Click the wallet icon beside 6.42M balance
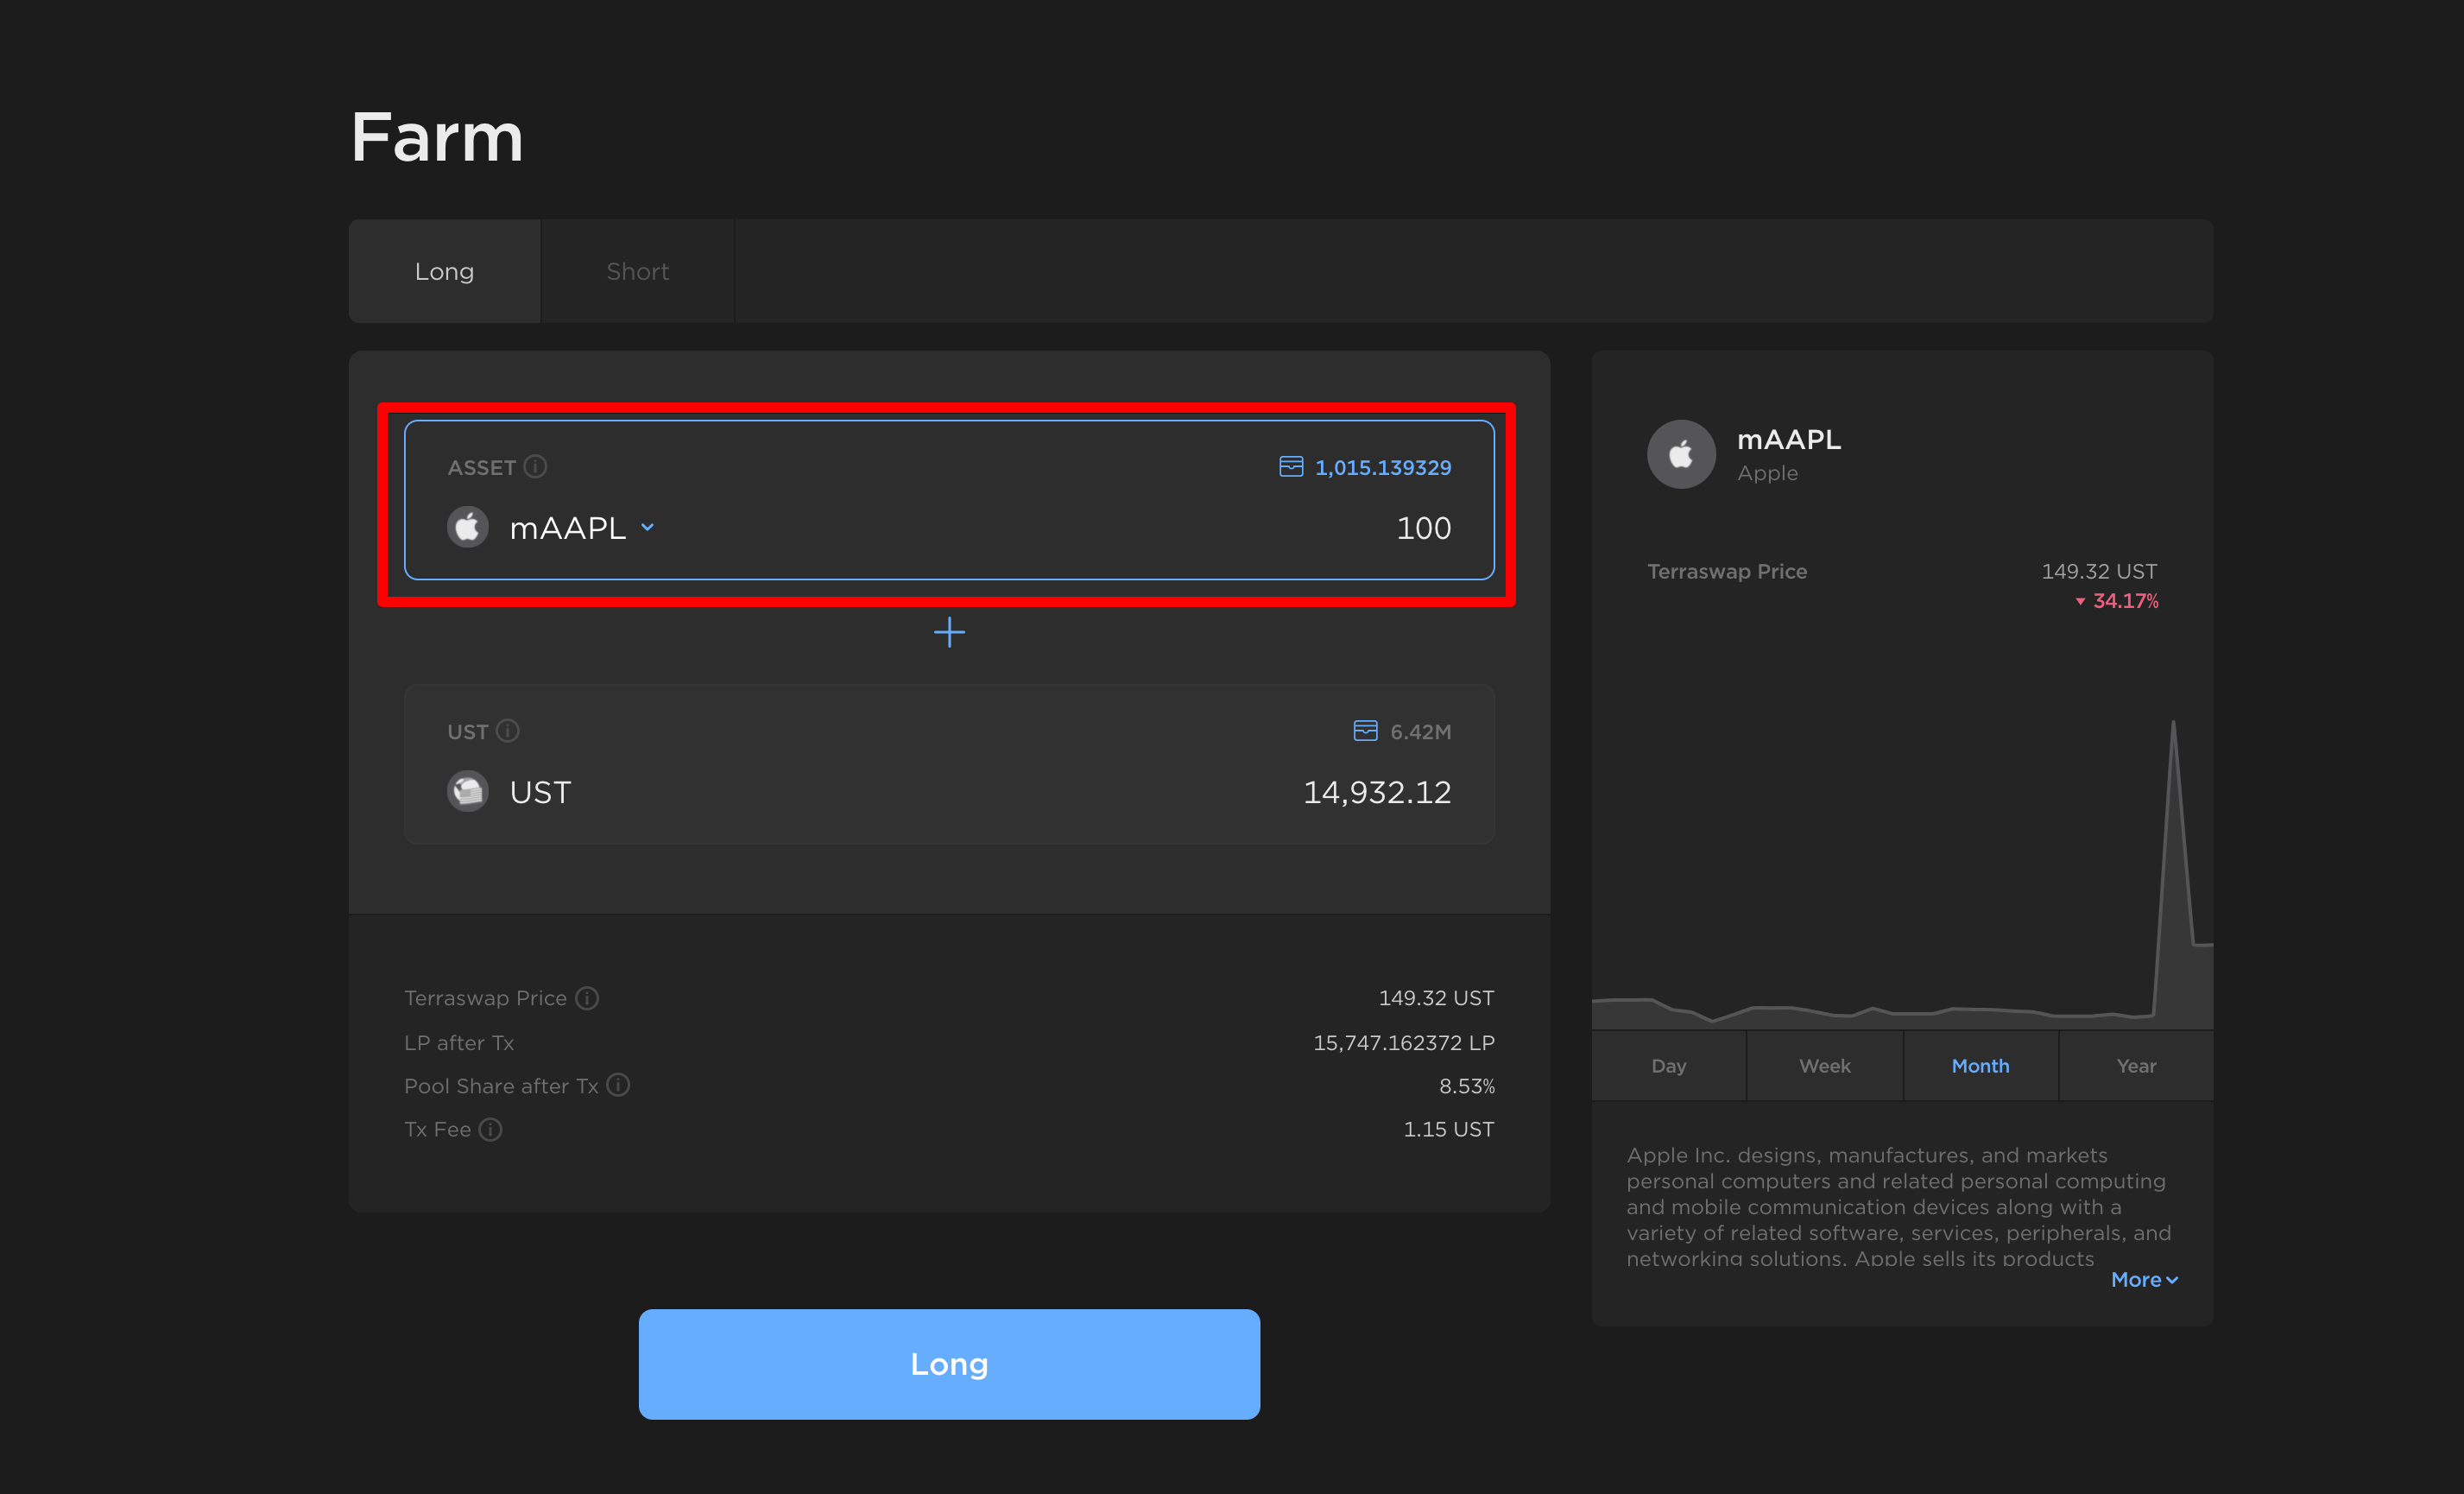Viewport: 2464px width, 1494px height. [x=1364, y=731]
